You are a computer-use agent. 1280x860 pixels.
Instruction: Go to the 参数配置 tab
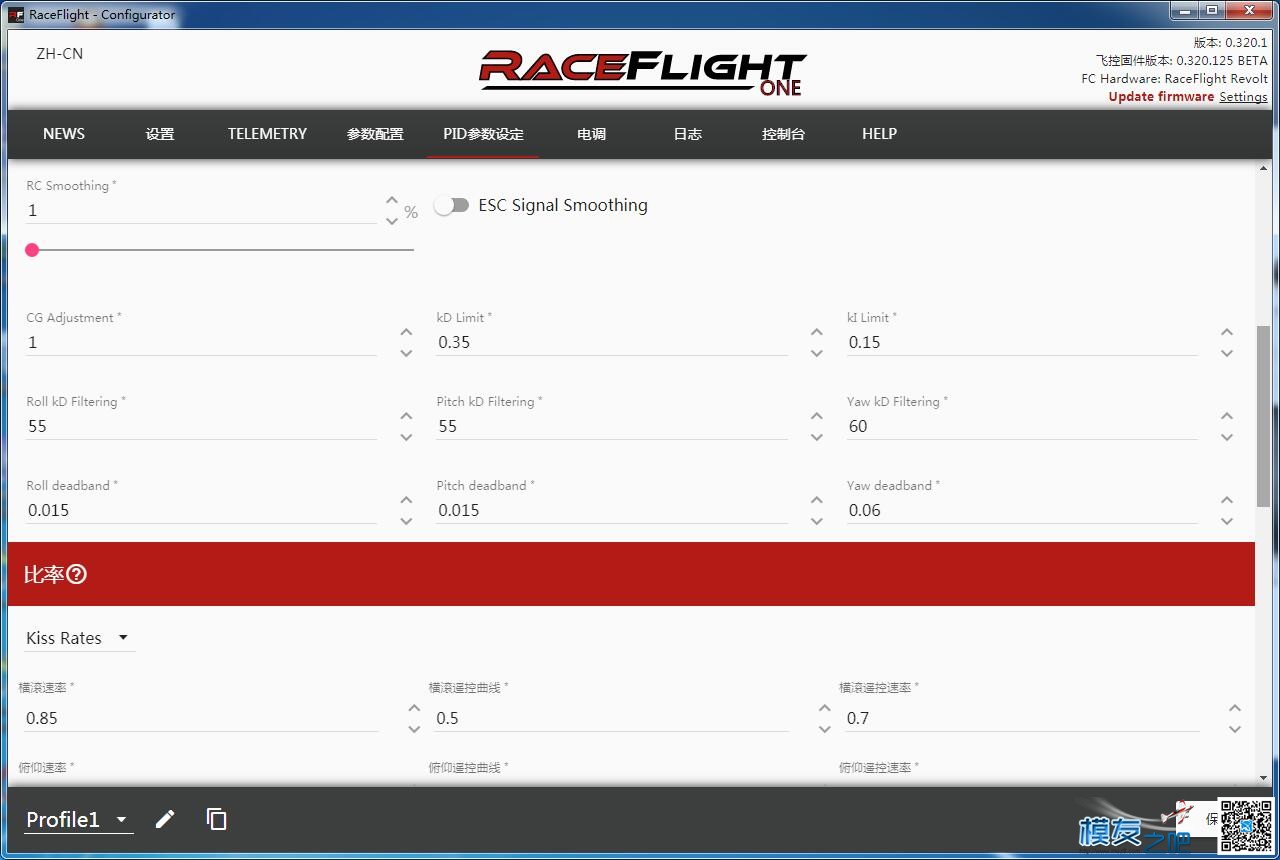point(375,134)
